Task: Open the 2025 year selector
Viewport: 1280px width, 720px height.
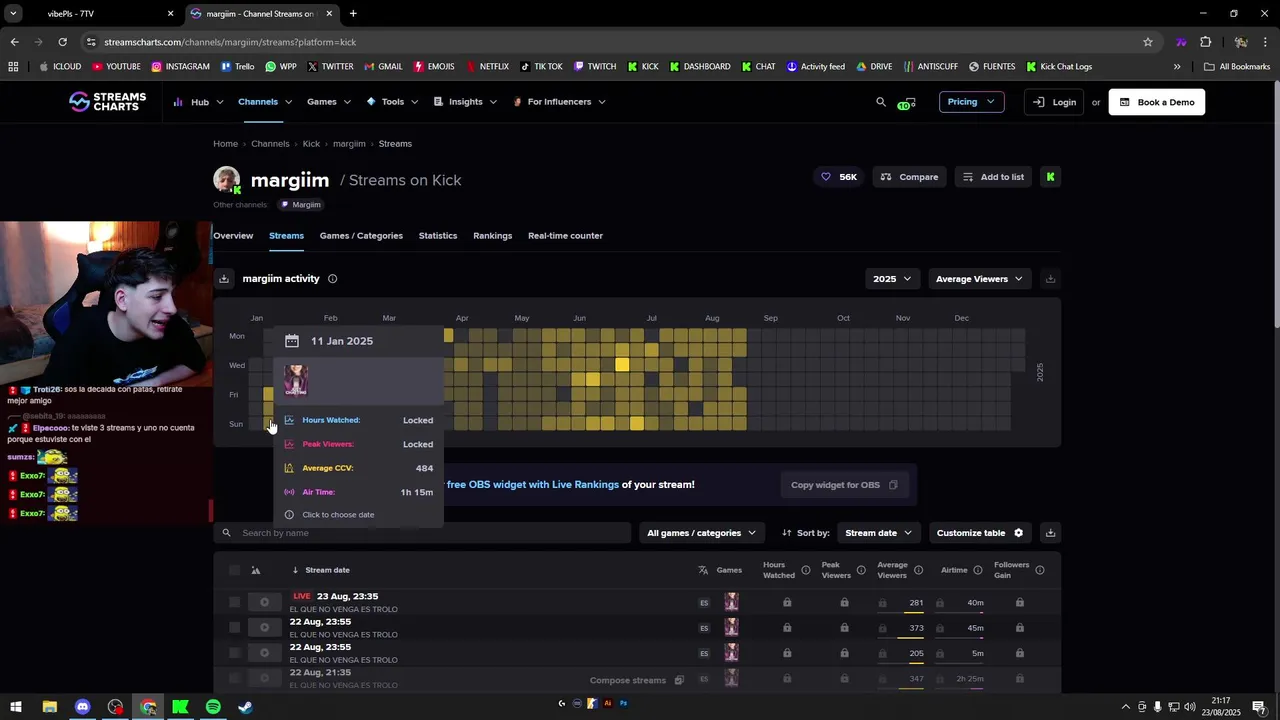Action: coord(892,279)
